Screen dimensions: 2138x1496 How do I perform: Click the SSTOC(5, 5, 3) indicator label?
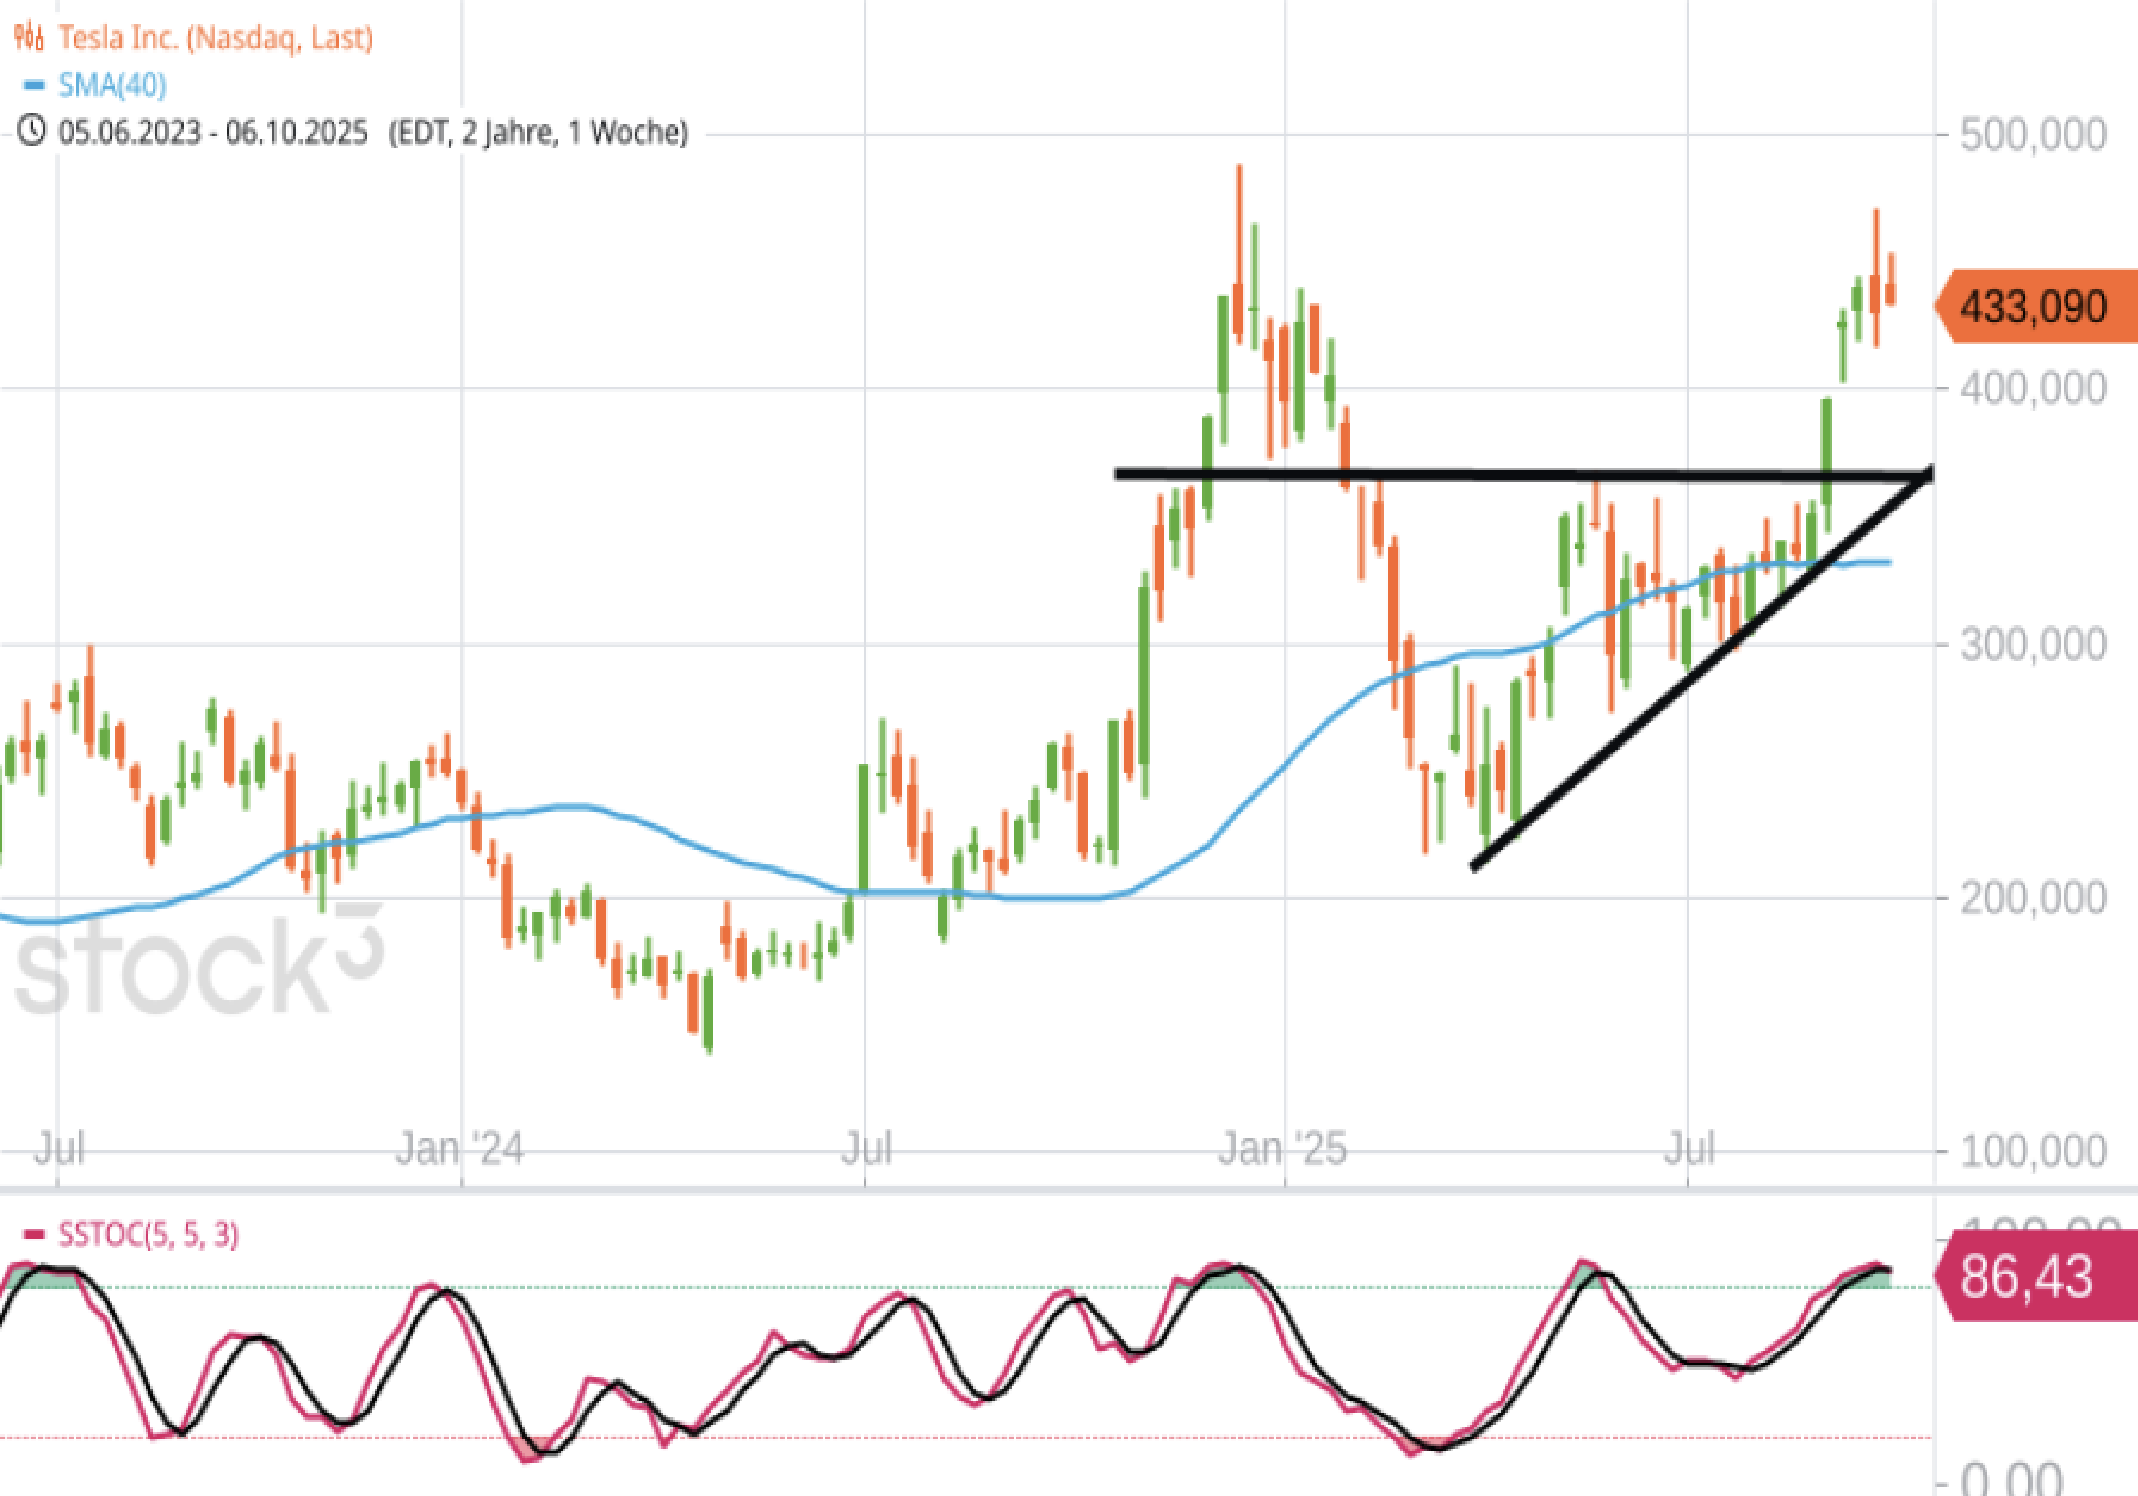[x=148, y=1234]
